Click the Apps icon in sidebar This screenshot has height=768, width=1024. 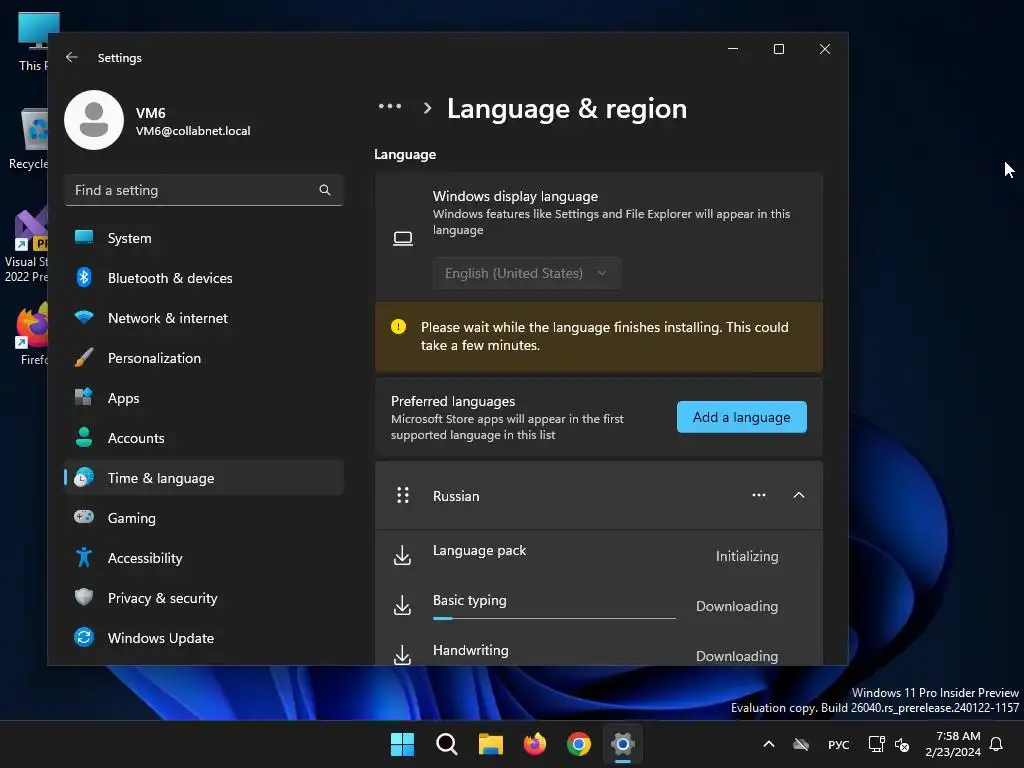click(x=84, y=398)
